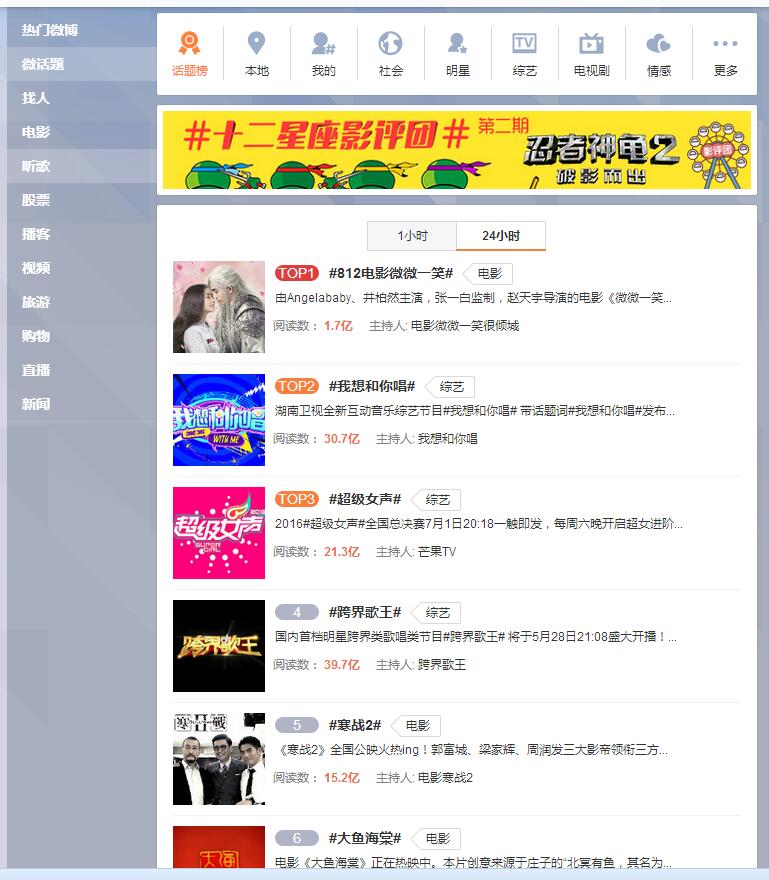Click the 21.3亿 read count
Image resolution: width=769 pixels, height=880 pixels.
(341, 552)
